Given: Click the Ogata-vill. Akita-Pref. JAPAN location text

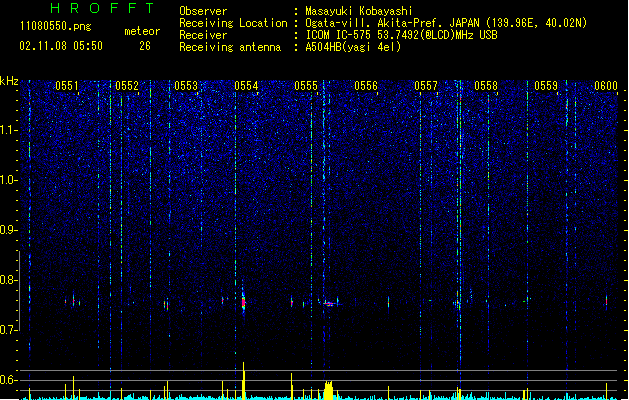Looking at the screenshot, I should coord(446,23).
